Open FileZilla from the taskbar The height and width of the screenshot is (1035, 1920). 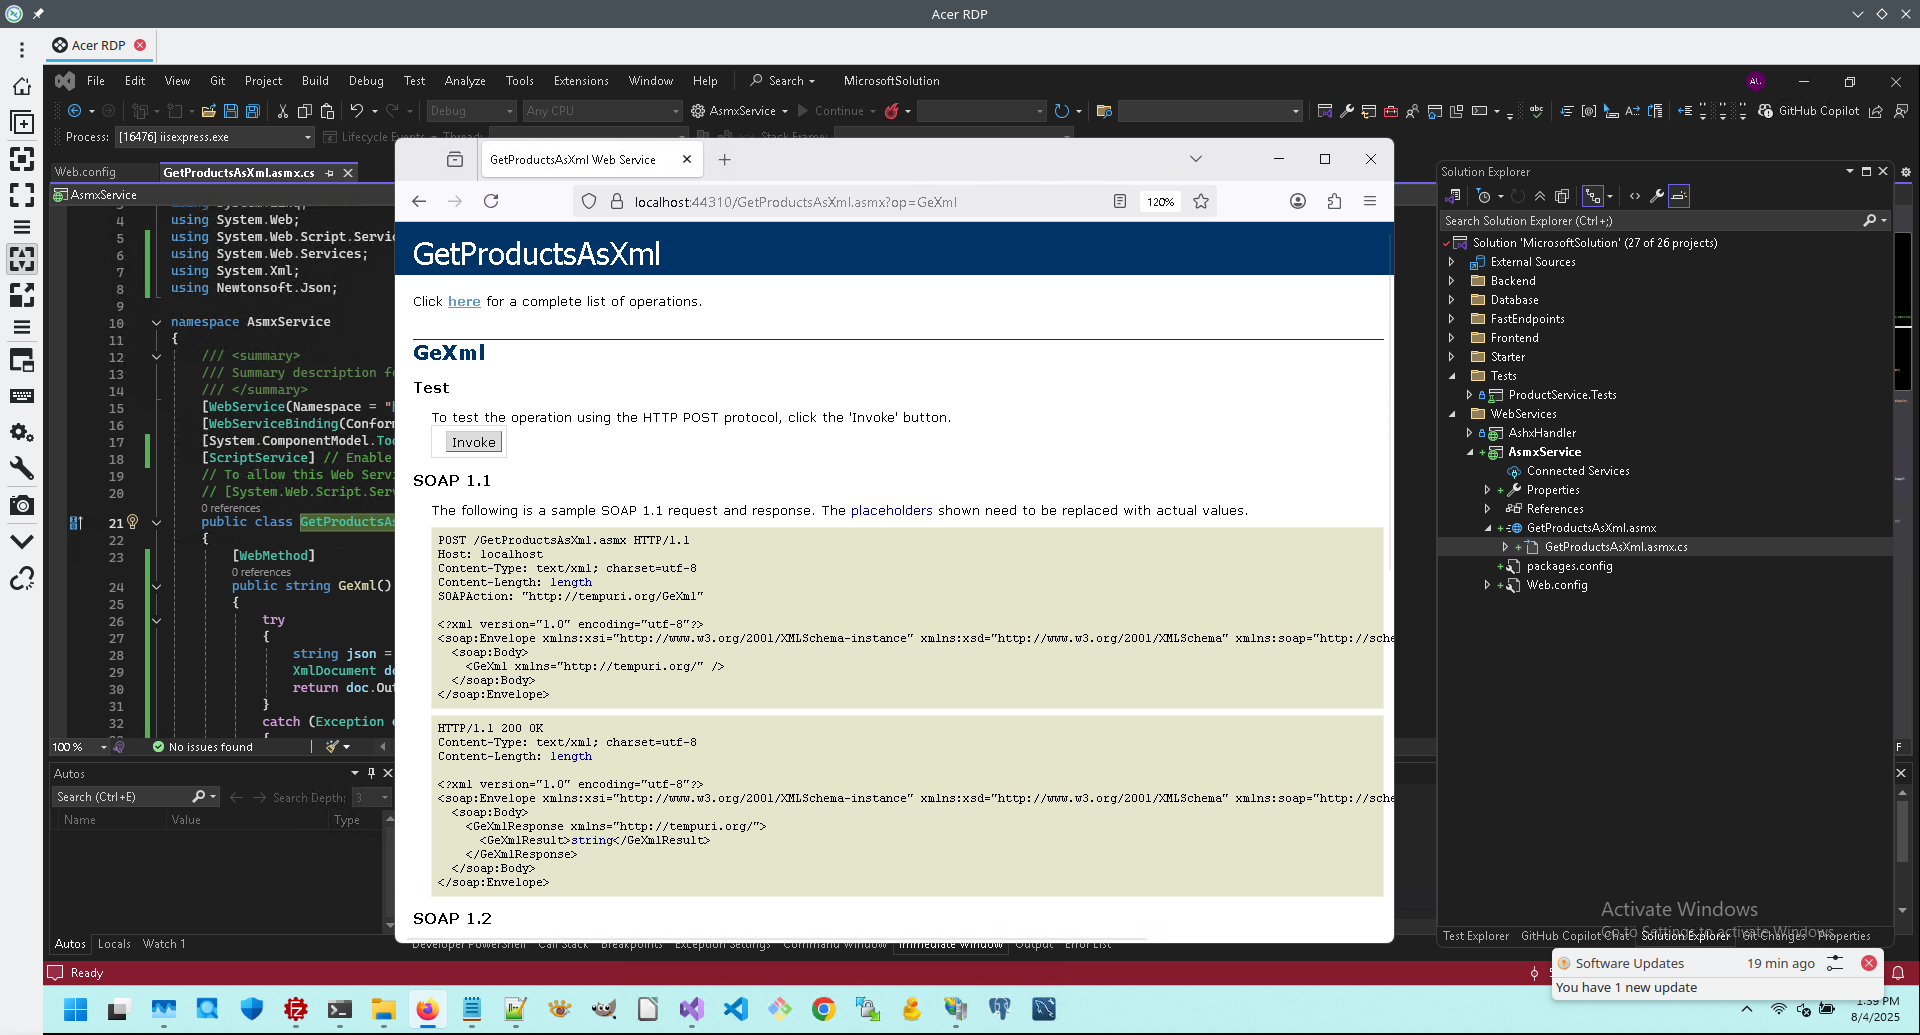tap(295, 1009)
